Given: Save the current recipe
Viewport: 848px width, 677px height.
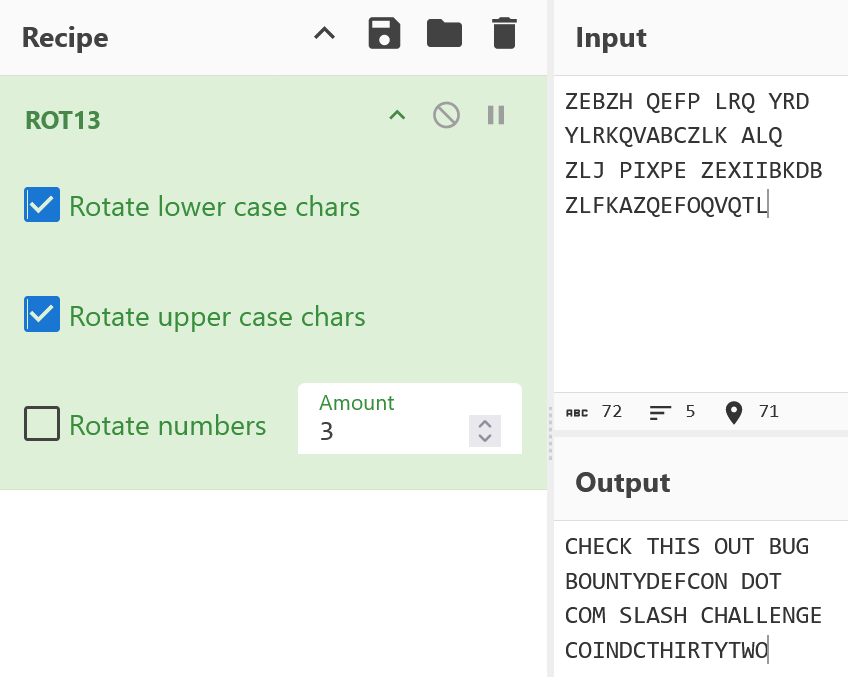Looking at the screenshot, I should (385, 34).
